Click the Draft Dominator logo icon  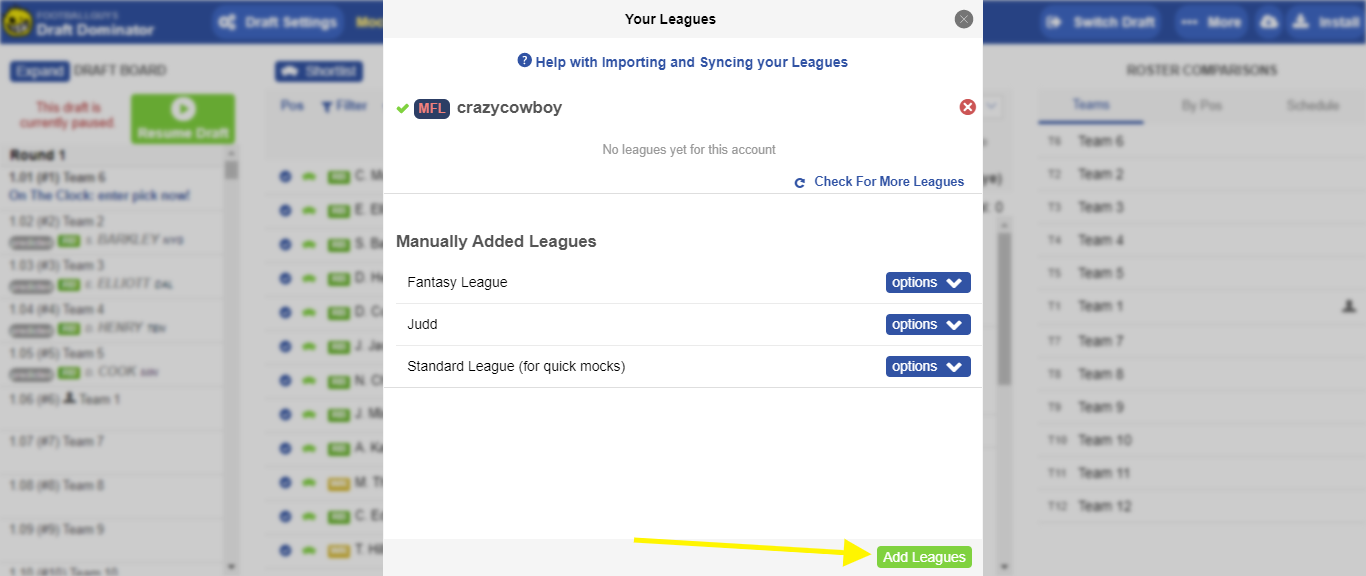pos(17,22)
